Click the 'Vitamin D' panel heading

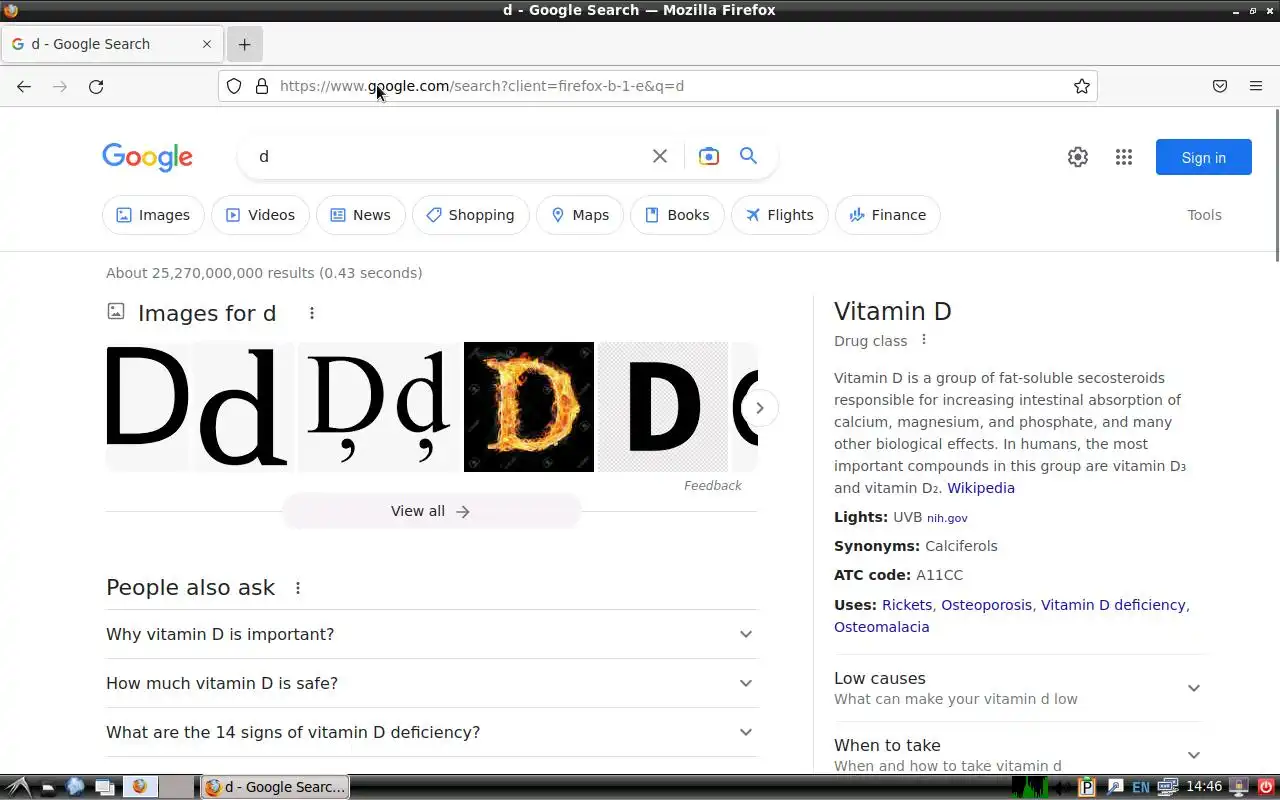893,311
